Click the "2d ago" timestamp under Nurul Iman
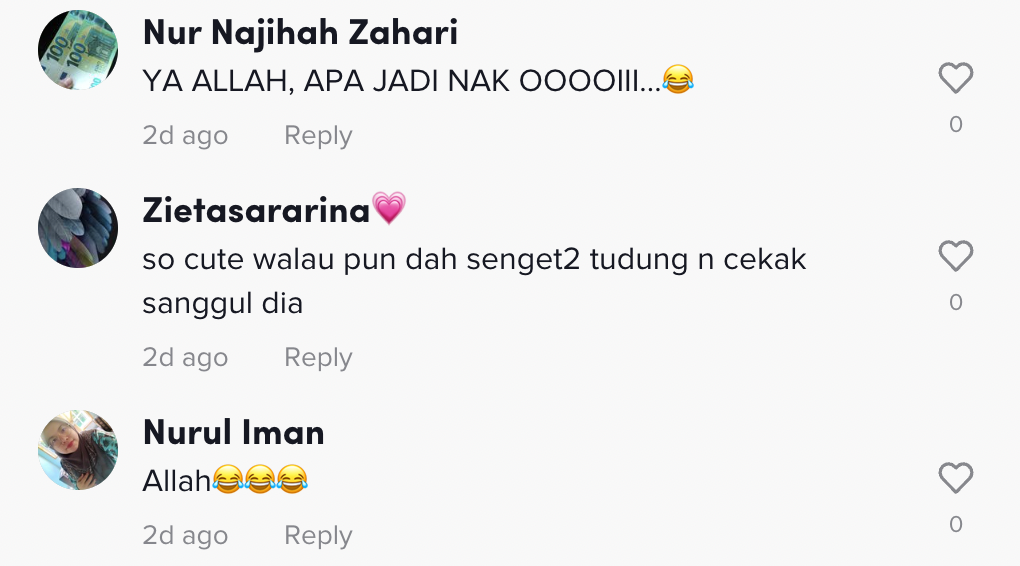This screenshot has height=566, width=1020. coord(185,535)
